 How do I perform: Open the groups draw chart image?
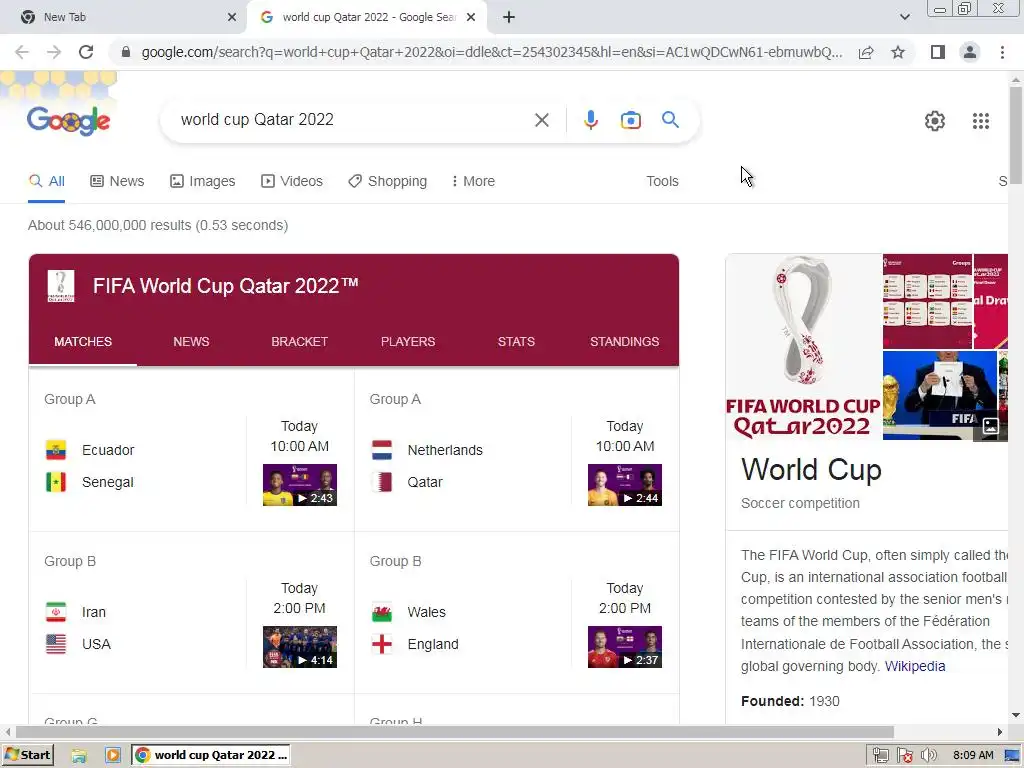(927, 301)
